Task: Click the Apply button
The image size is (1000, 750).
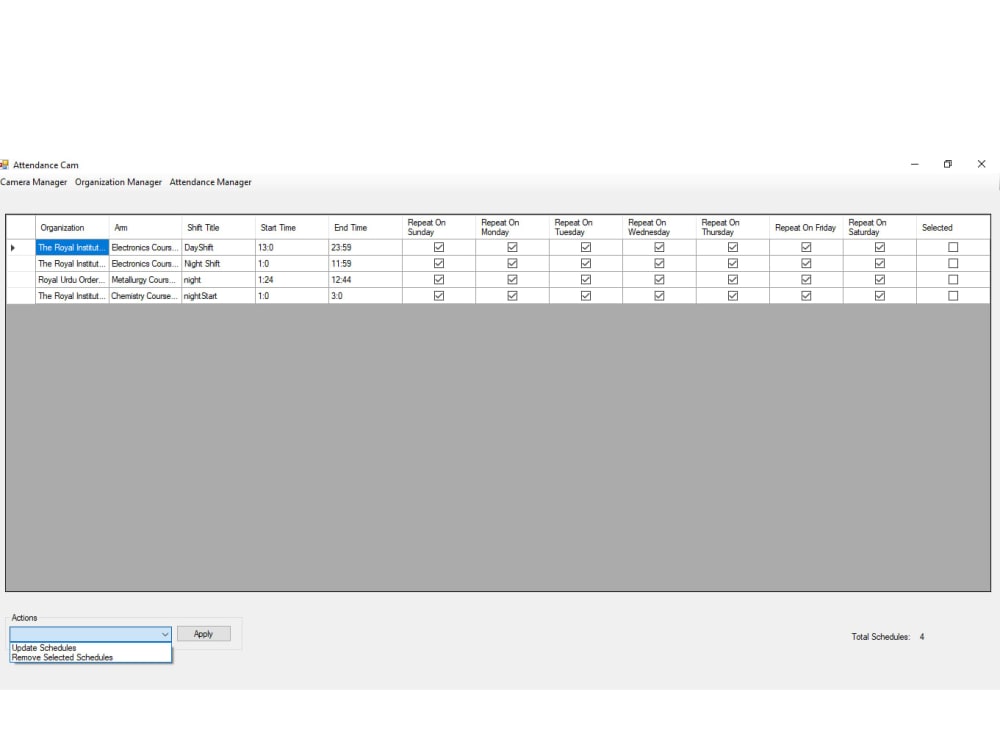Action: tap(203, 633)
